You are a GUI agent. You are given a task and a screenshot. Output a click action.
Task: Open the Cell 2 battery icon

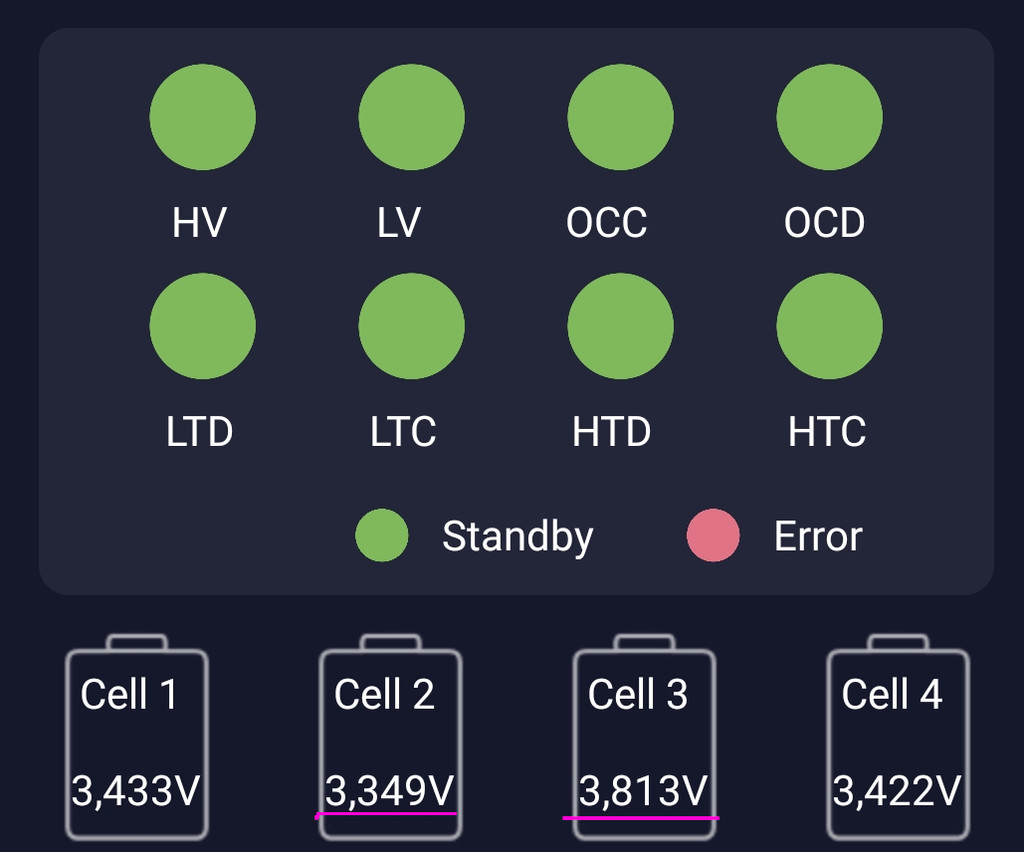[391, 736]
